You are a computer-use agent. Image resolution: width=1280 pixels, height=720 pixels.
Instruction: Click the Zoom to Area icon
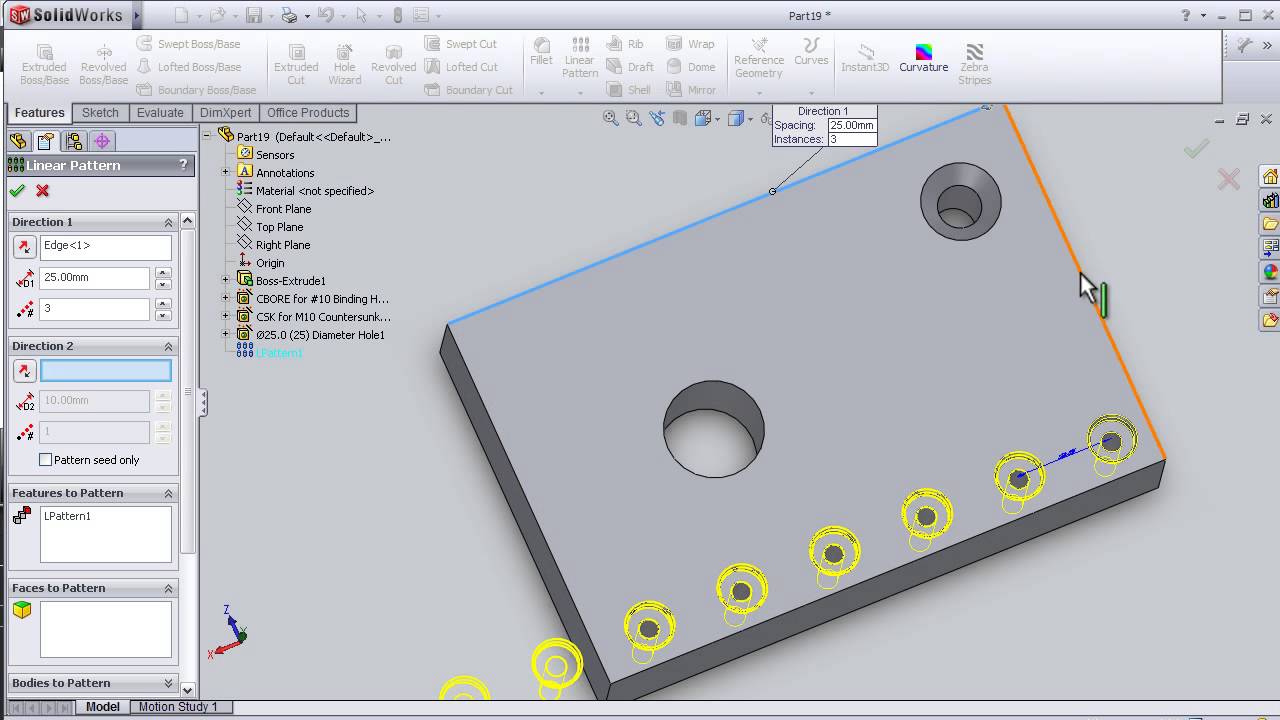(x=633, y=118)
